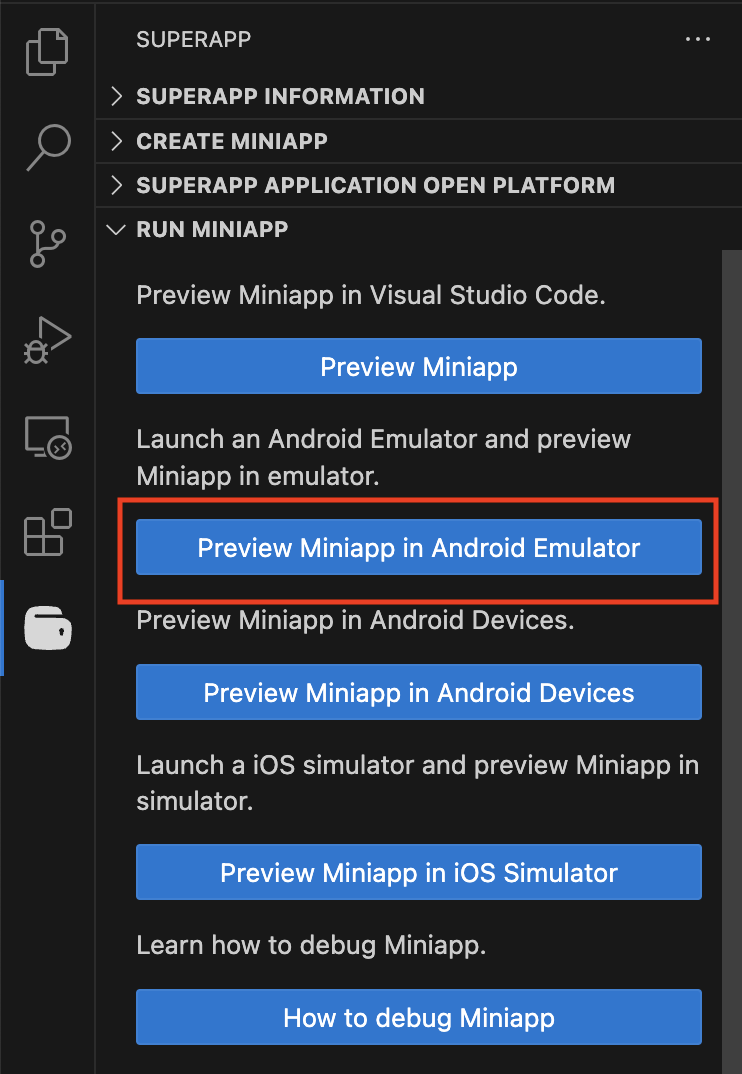This screenshot has height=1074, width=742.
Task: Expand SUPERAPP APPLICATION OPEN PLATFORM section
Action: (419, 185)
